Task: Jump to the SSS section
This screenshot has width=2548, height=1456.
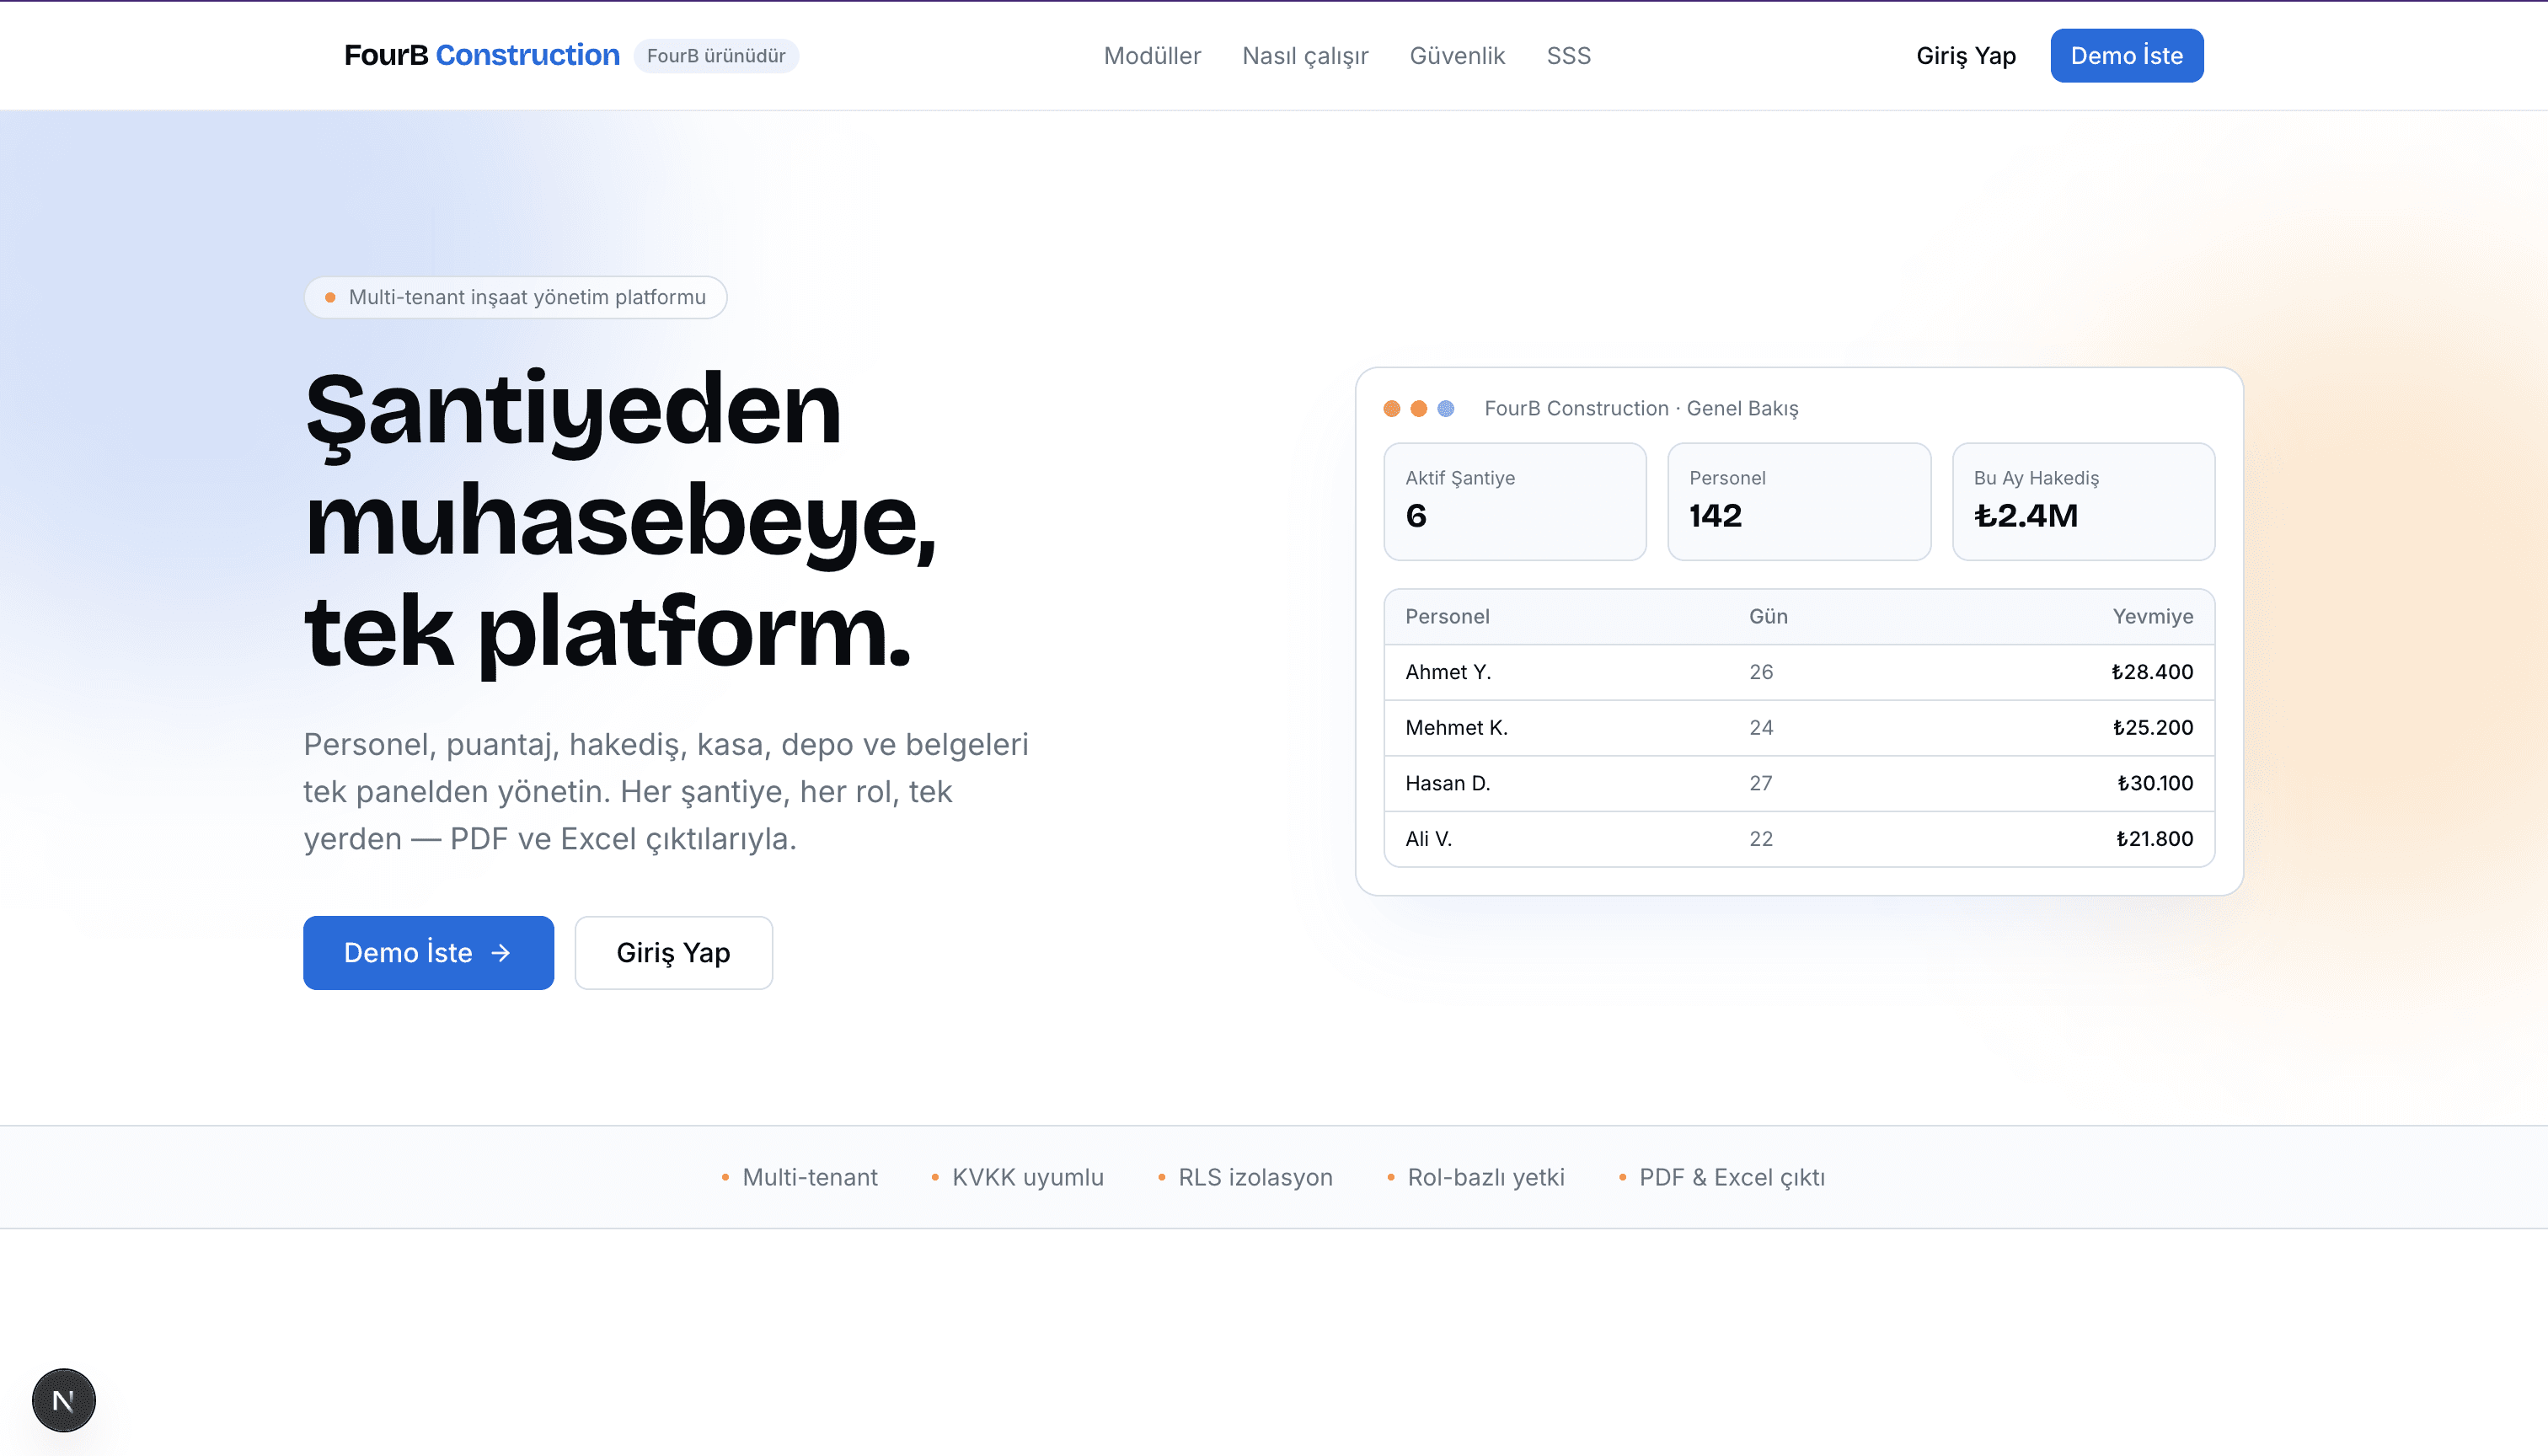Action: 1568,56
